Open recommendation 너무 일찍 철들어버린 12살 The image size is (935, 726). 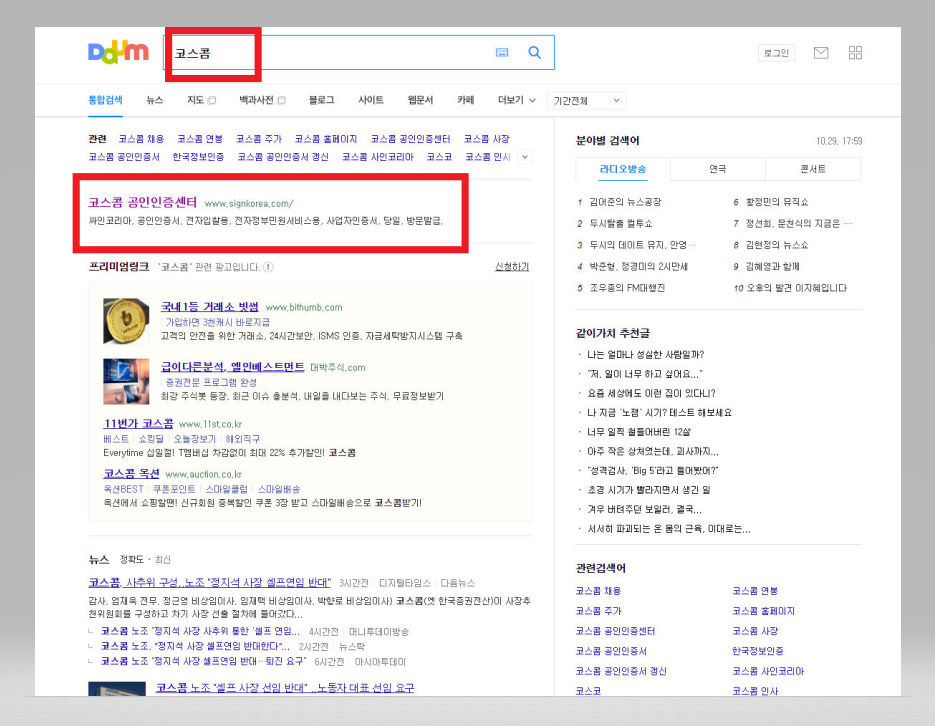pos(639,431)
